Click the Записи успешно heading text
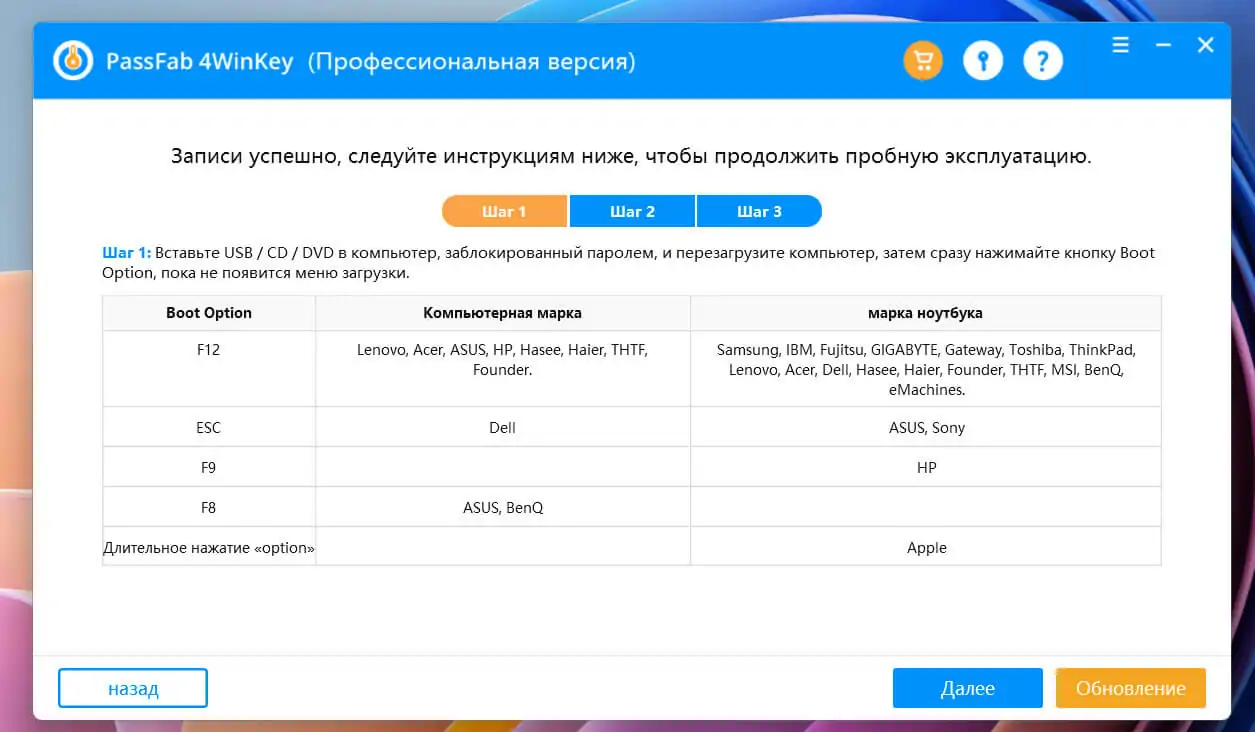 point(631,156)
